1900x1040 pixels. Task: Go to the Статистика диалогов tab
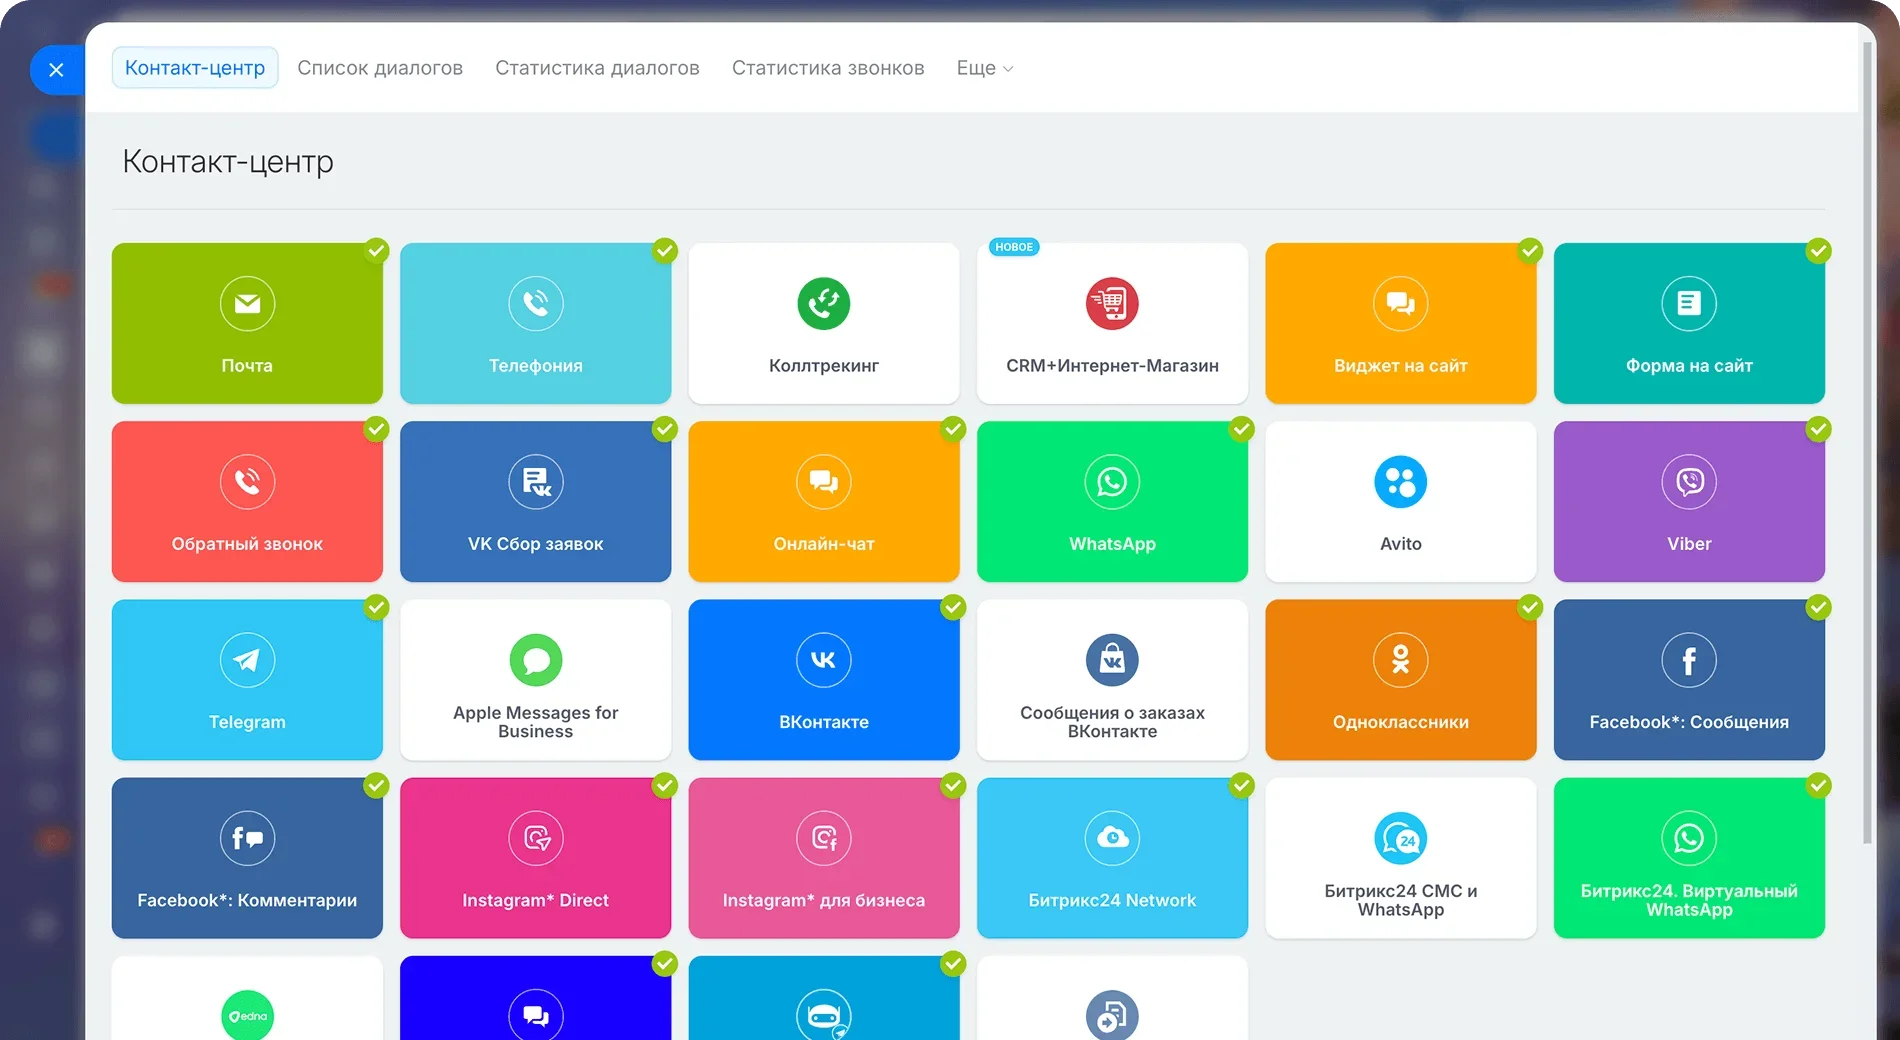click(x=597, y=68)
